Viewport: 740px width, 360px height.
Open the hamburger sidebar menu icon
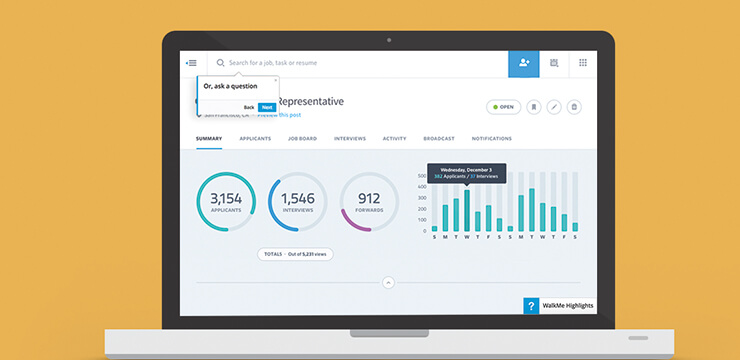(x=192, y=63)
